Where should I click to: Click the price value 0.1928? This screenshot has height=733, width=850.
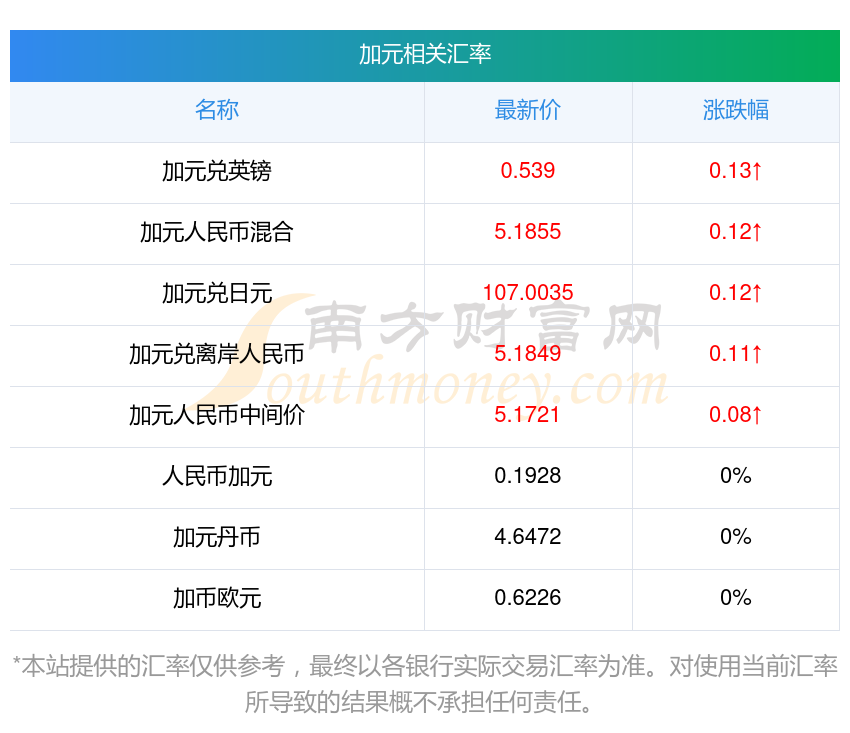pos(527,475)
